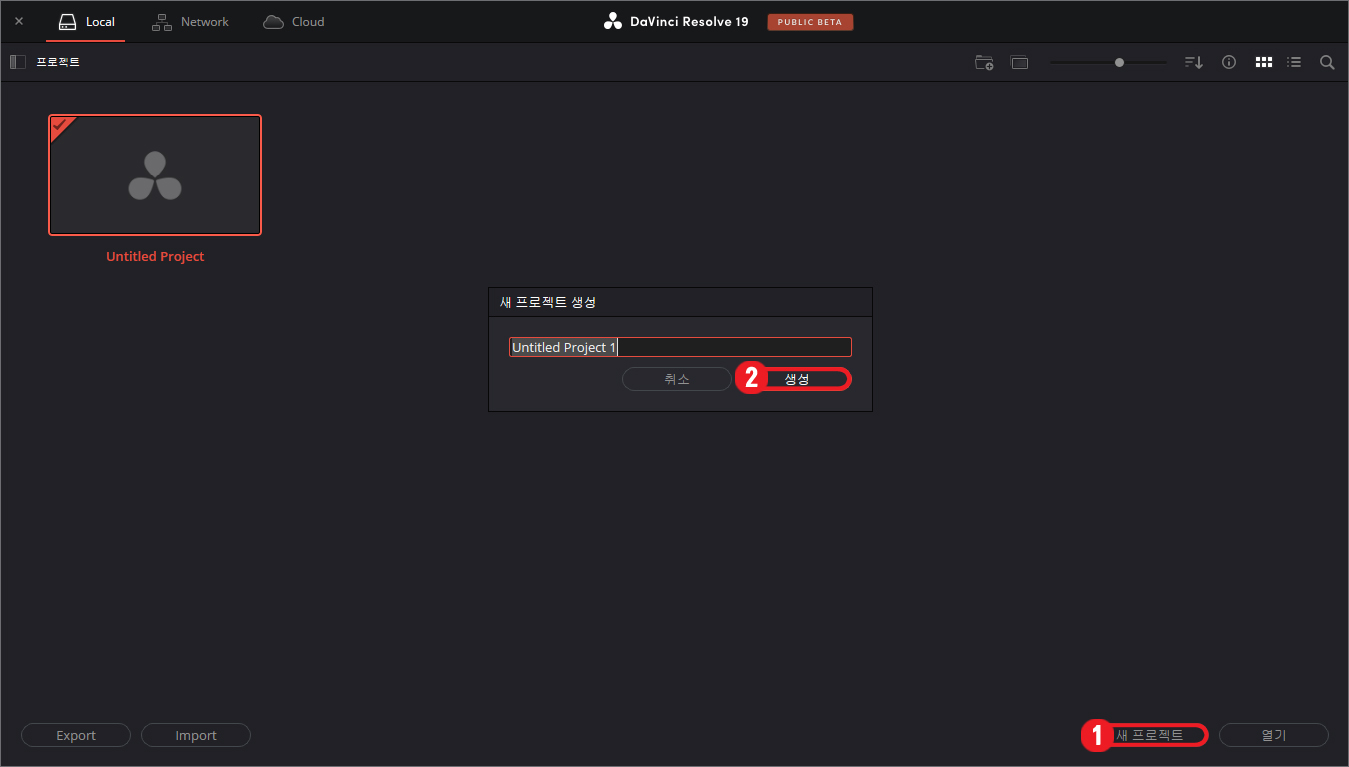Click the PUBLIC BETA badge
1349x767 pixels.
pyautogui.click(x=810, y=22)
